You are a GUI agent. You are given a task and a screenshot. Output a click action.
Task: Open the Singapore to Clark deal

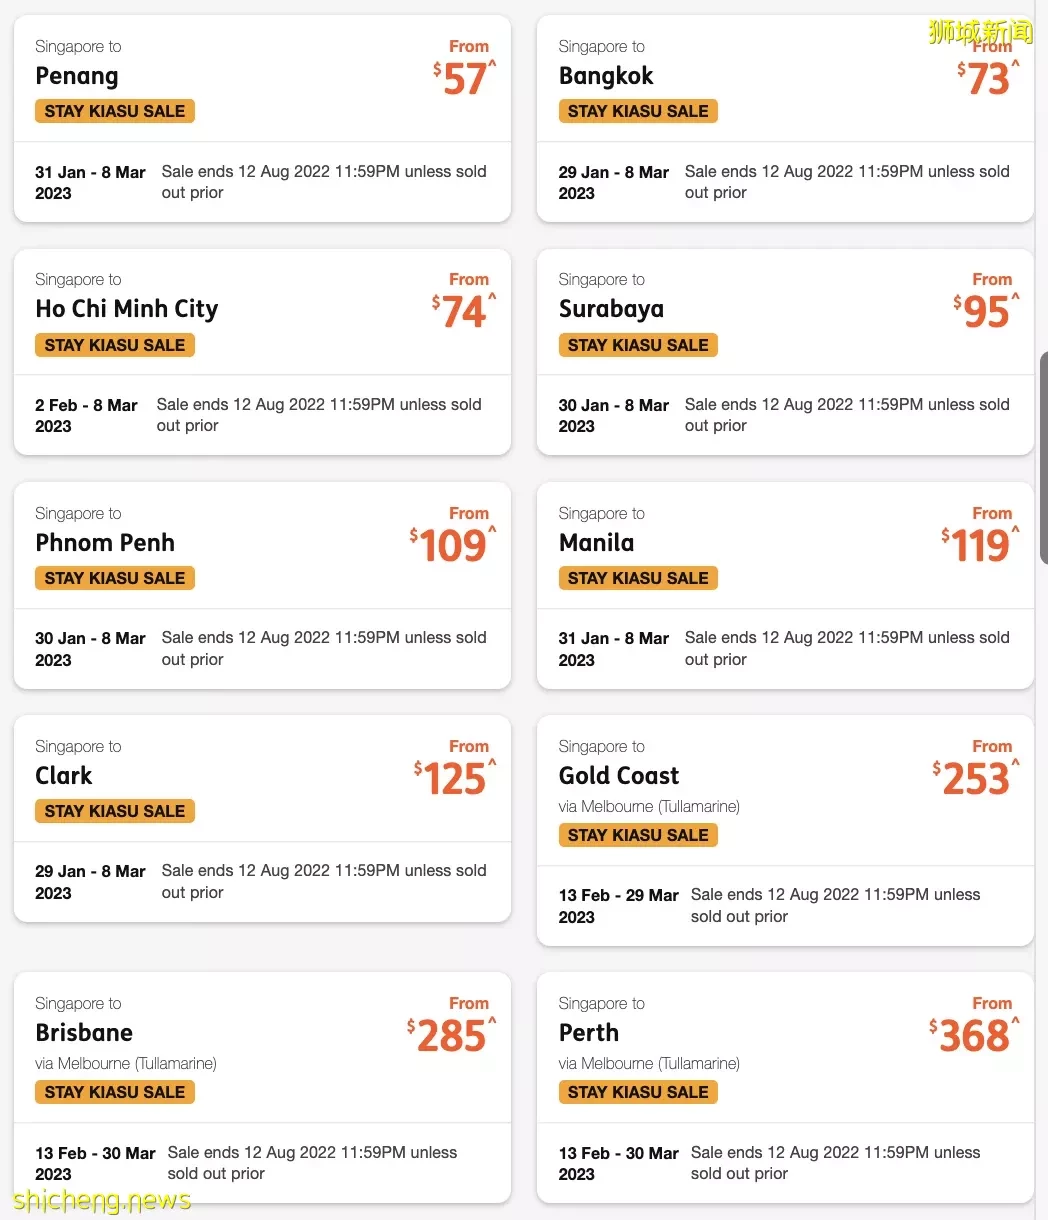[262, 818]
